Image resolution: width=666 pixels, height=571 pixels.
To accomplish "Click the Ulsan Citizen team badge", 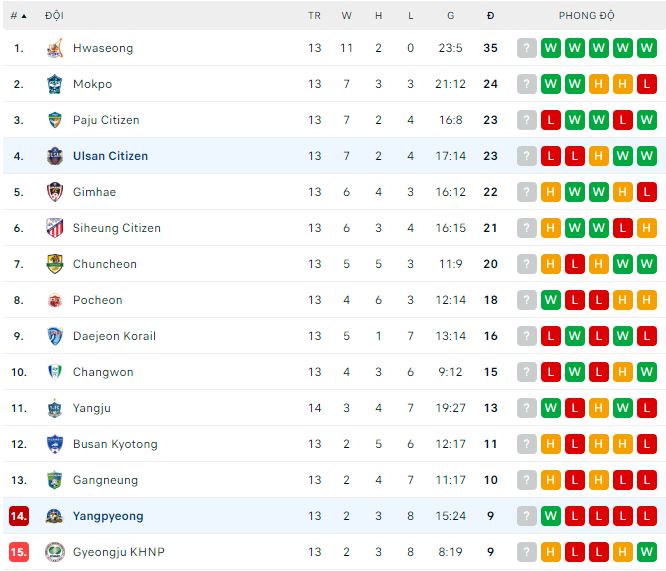I will [55, 156].
